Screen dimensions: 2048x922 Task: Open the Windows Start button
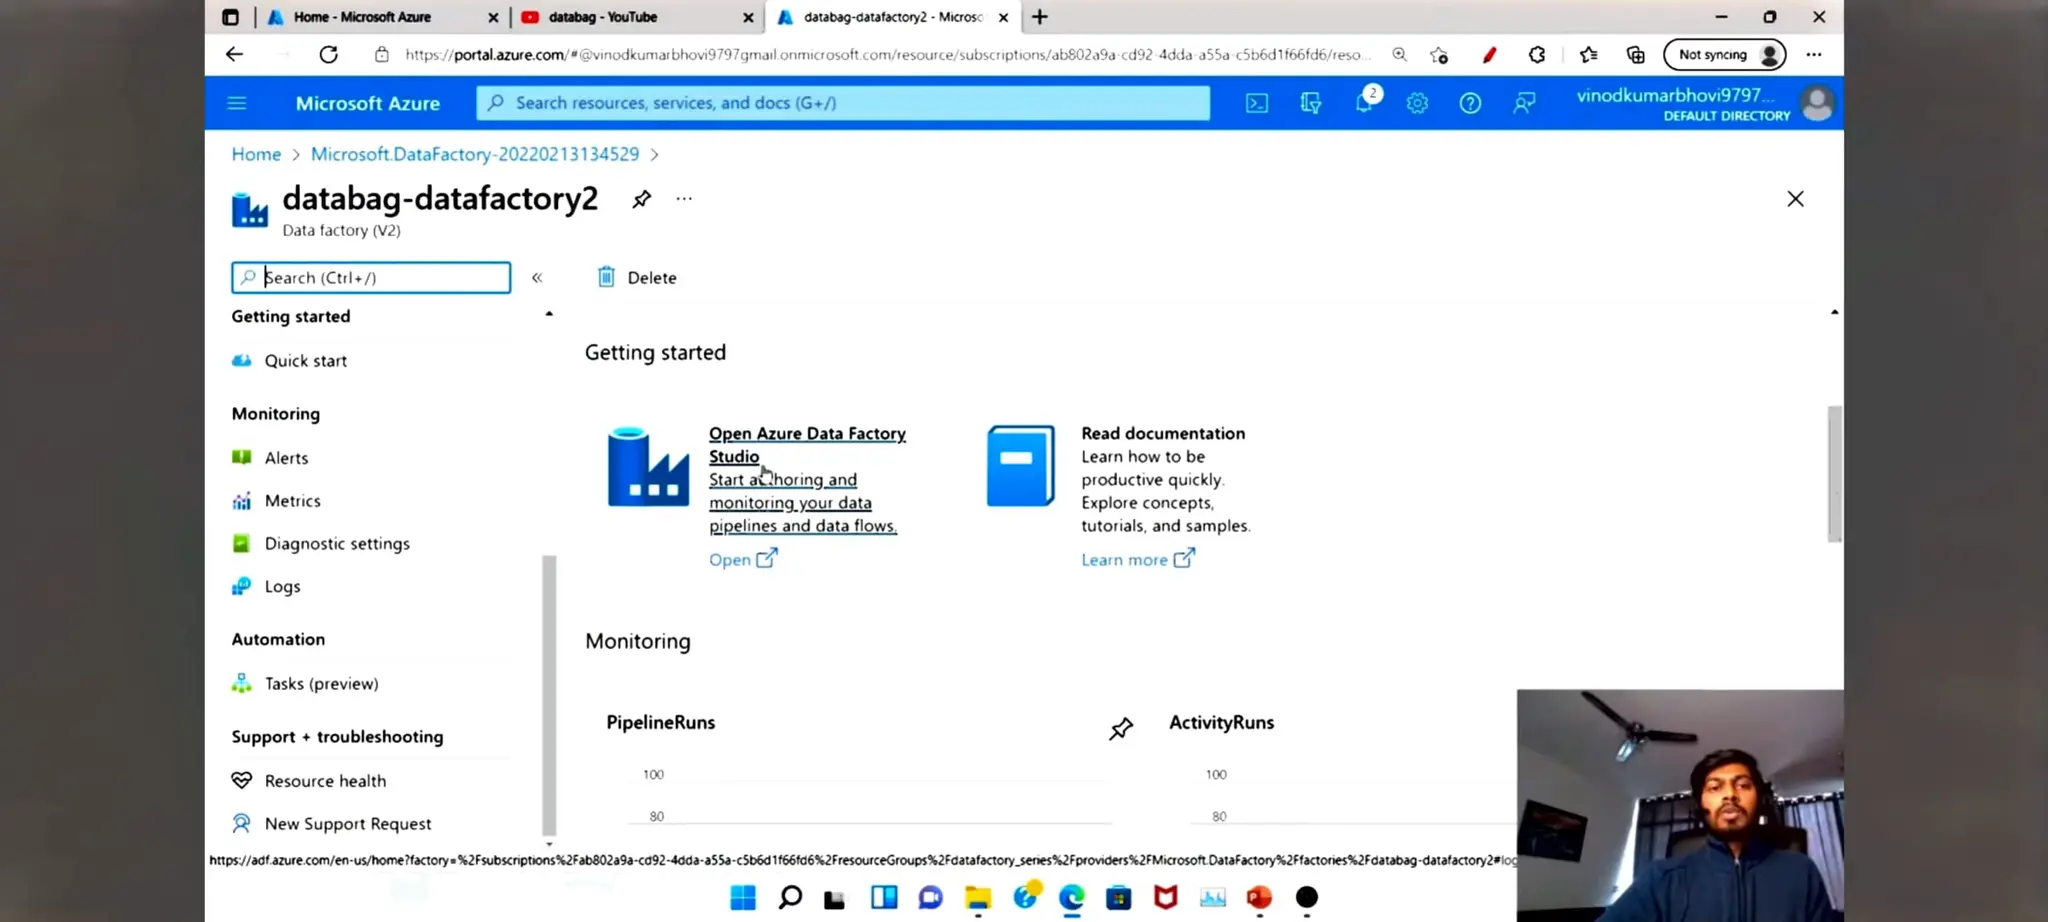click(x=743, y=897)
